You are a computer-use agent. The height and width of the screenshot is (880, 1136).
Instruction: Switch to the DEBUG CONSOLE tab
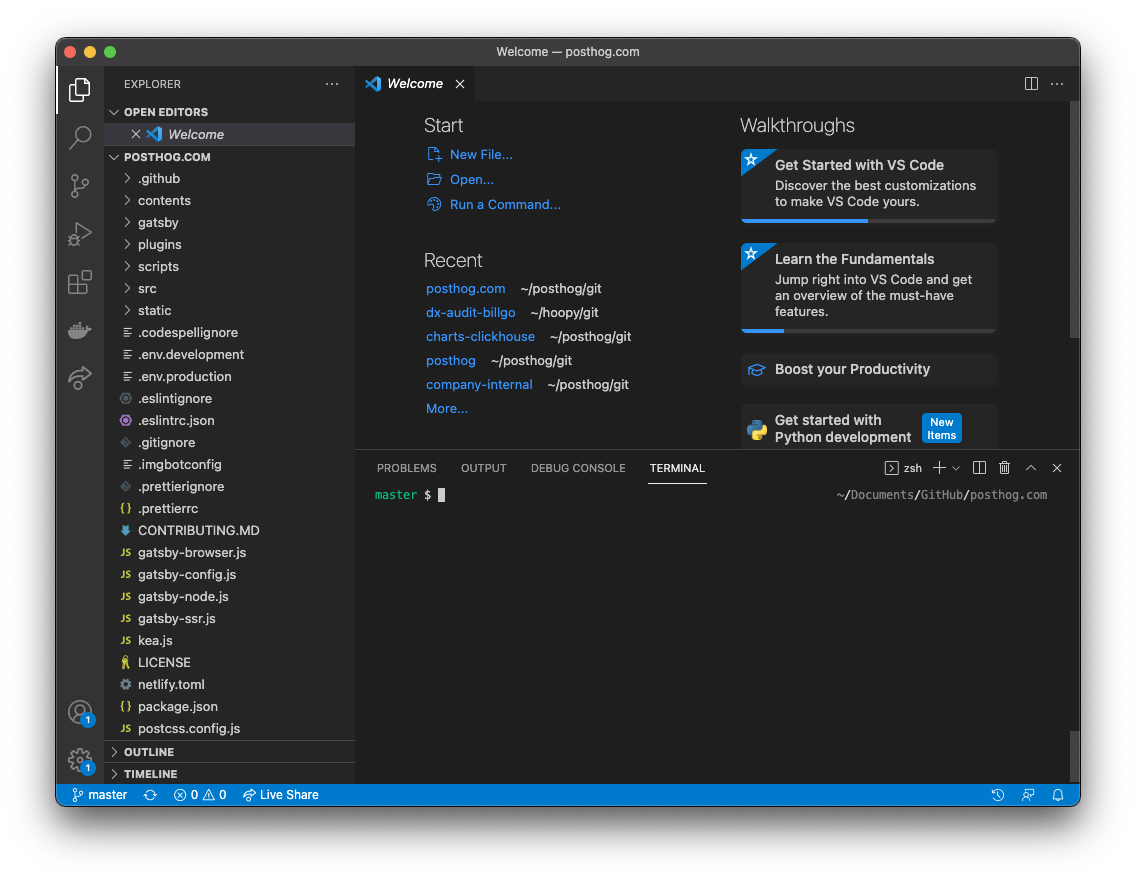578,467
